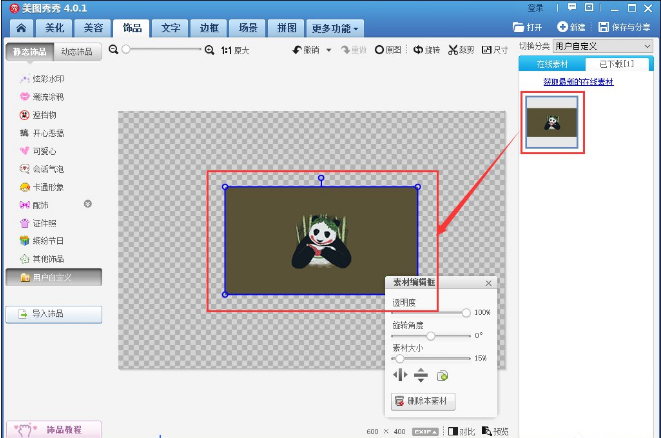This screenshot has width=661, height=438.
Task: Follow the latest online materials link
Action: [x=578, y=82]
